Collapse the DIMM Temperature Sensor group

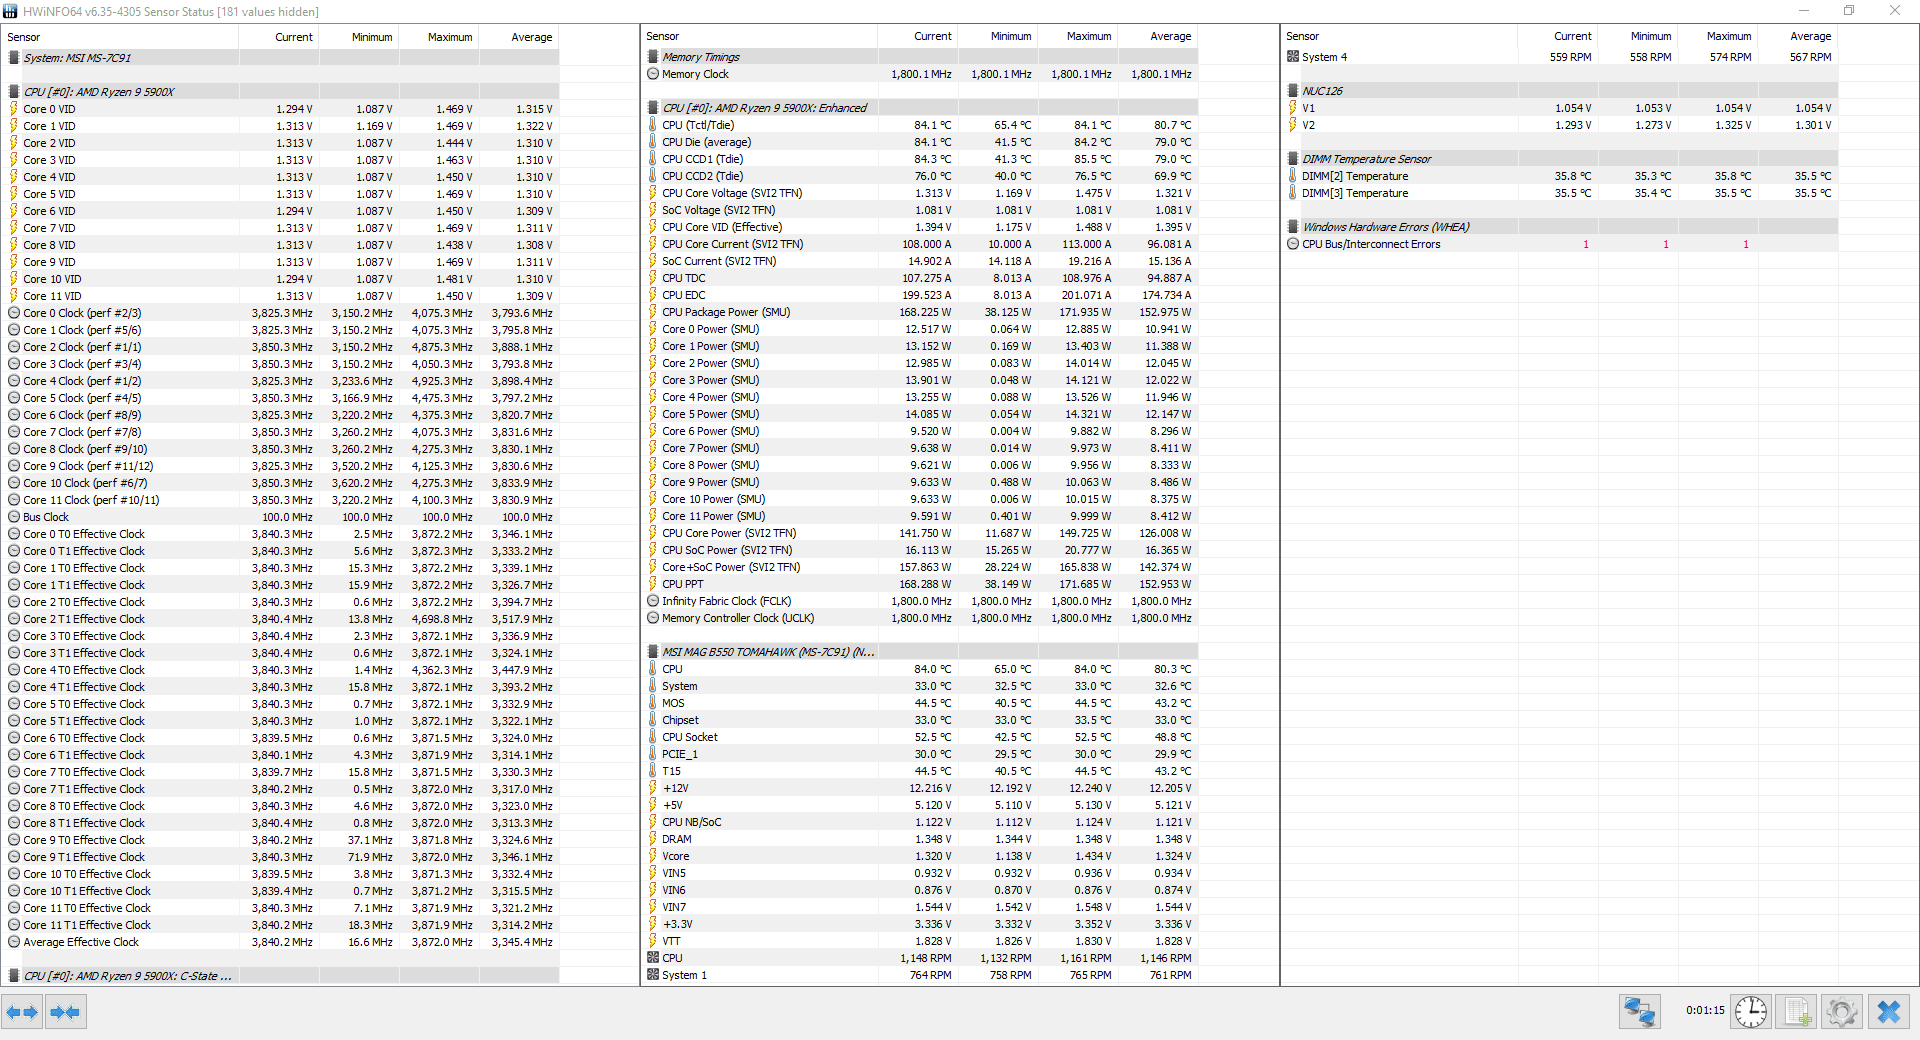[1293, 159]
